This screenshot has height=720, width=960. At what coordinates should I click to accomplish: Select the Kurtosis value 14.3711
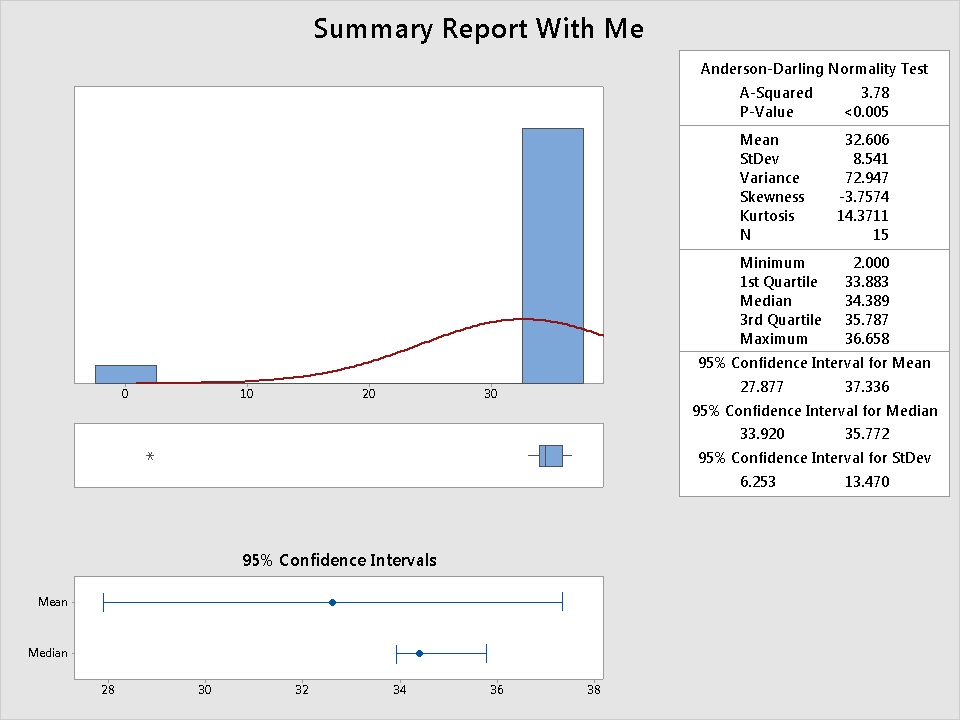coord(863,216)
